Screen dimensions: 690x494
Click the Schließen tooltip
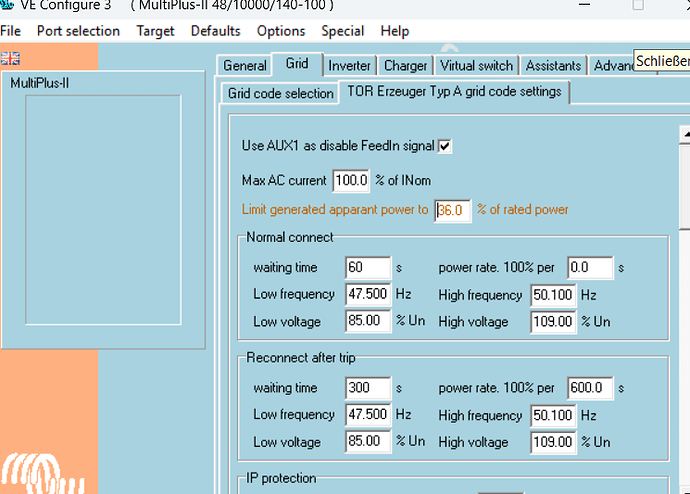coord(661,61)
